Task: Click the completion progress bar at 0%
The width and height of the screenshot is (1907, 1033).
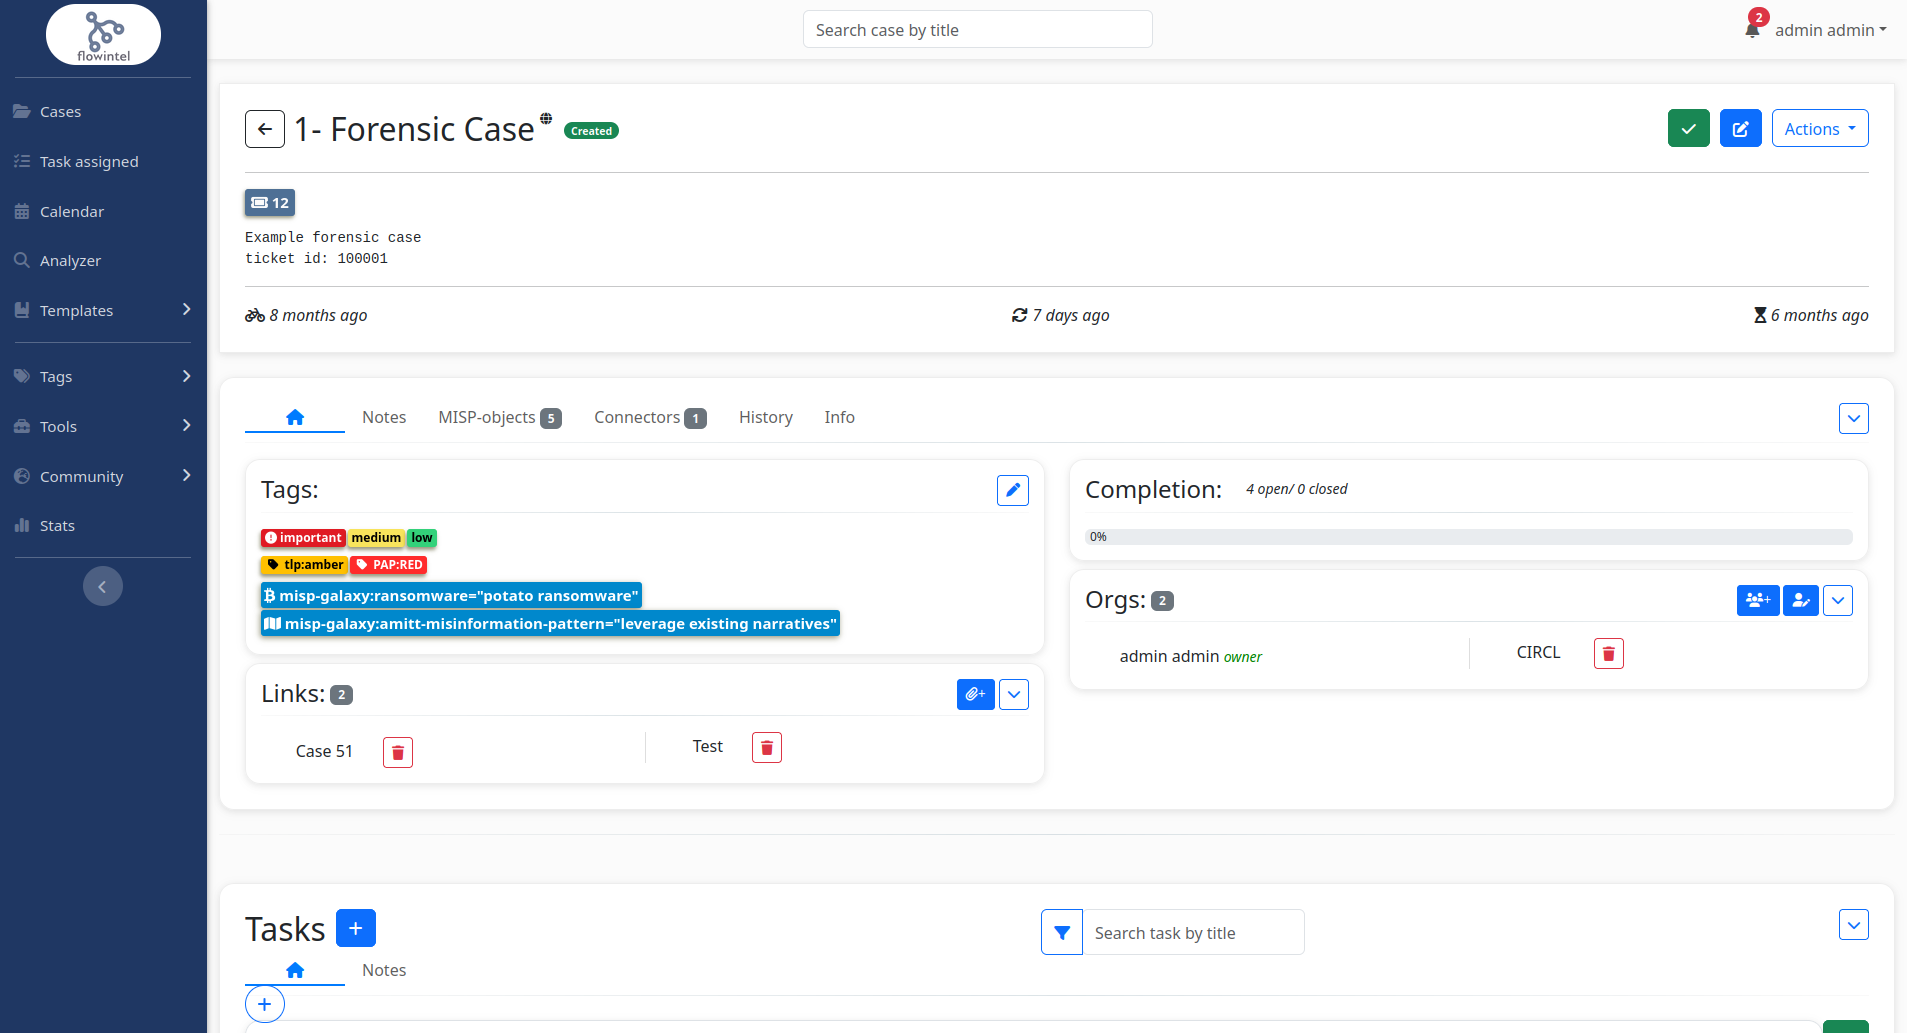Action: [1468, 536]
